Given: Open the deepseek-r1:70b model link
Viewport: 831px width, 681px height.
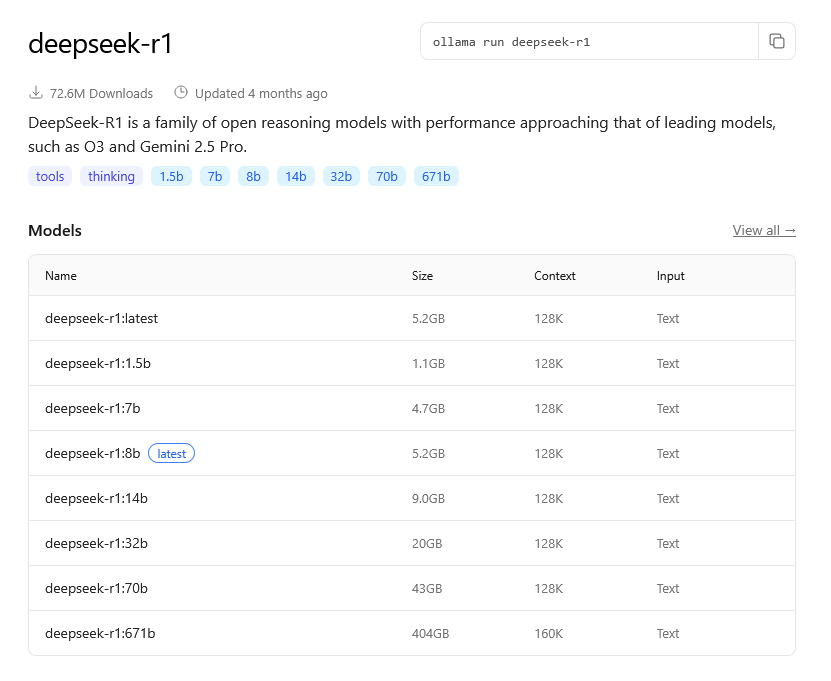Looking at the screenshot, I should [96, 588].
